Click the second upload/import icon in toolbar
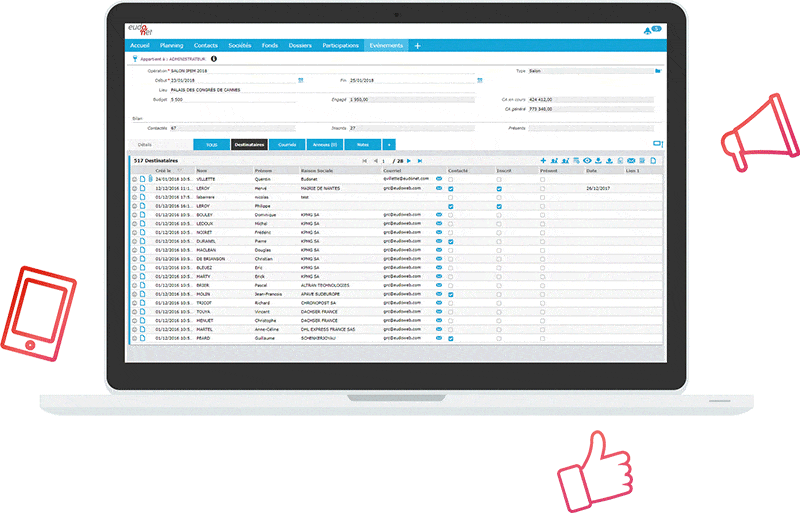 [609, 161]
